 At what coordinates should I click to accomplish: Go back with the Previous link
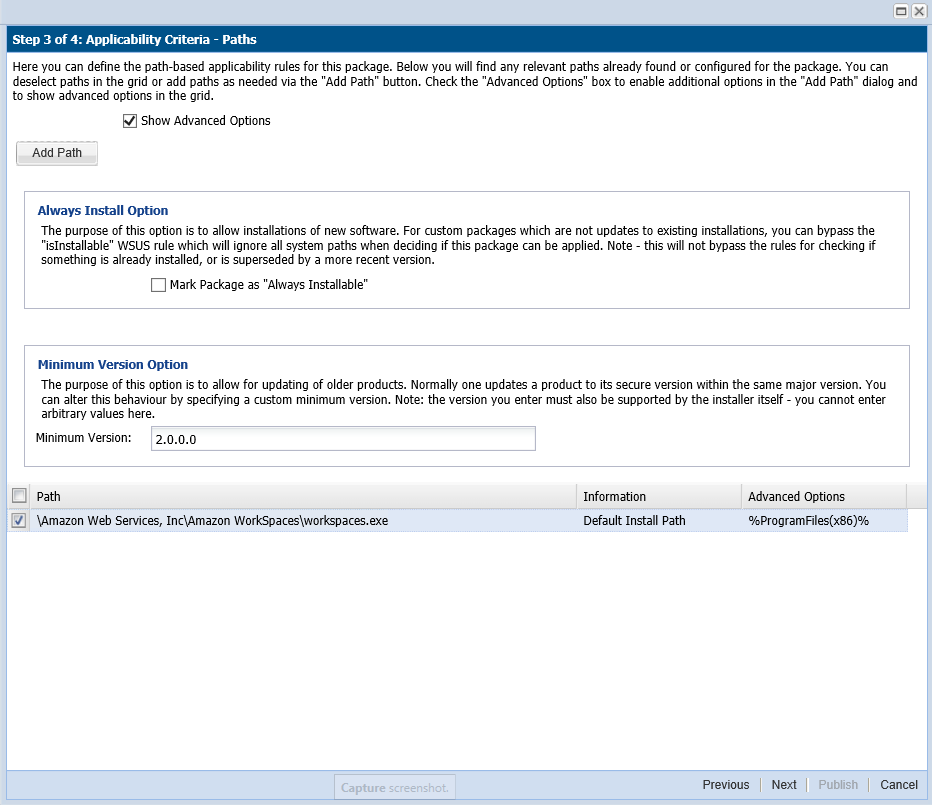(725, 785)
